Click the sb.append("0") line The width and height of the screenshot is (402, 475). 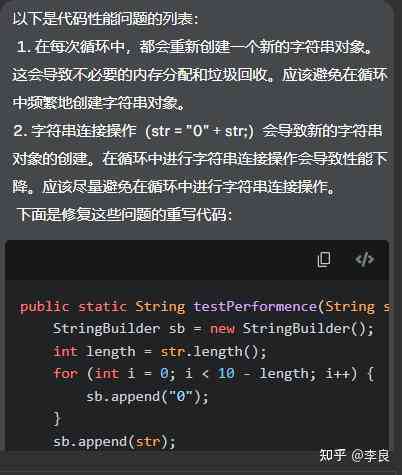coord(147,397)
